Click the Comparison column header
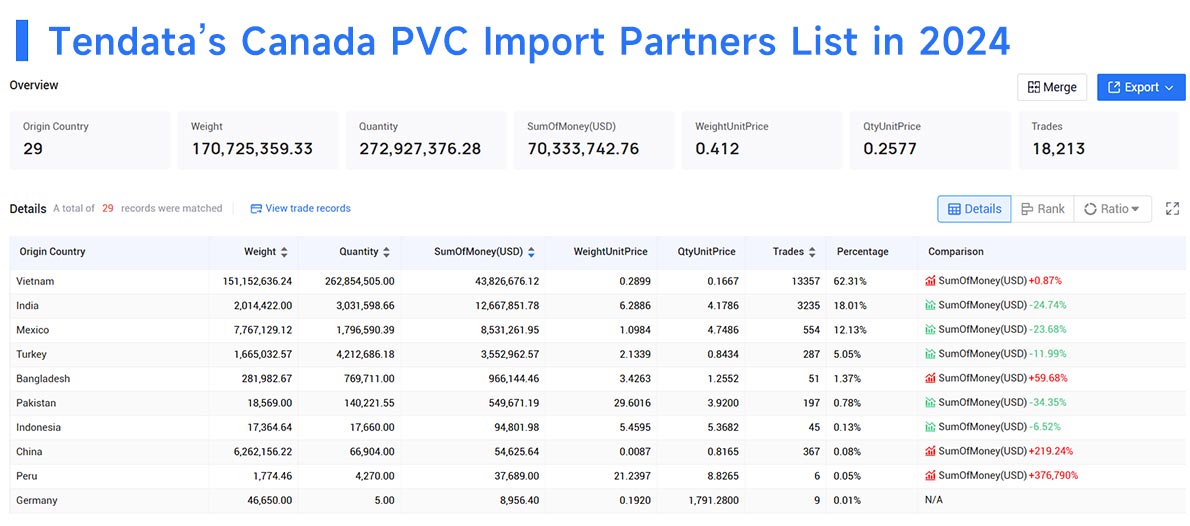The height and width of the screenshot is (526, 1190). tap(955, 251)
